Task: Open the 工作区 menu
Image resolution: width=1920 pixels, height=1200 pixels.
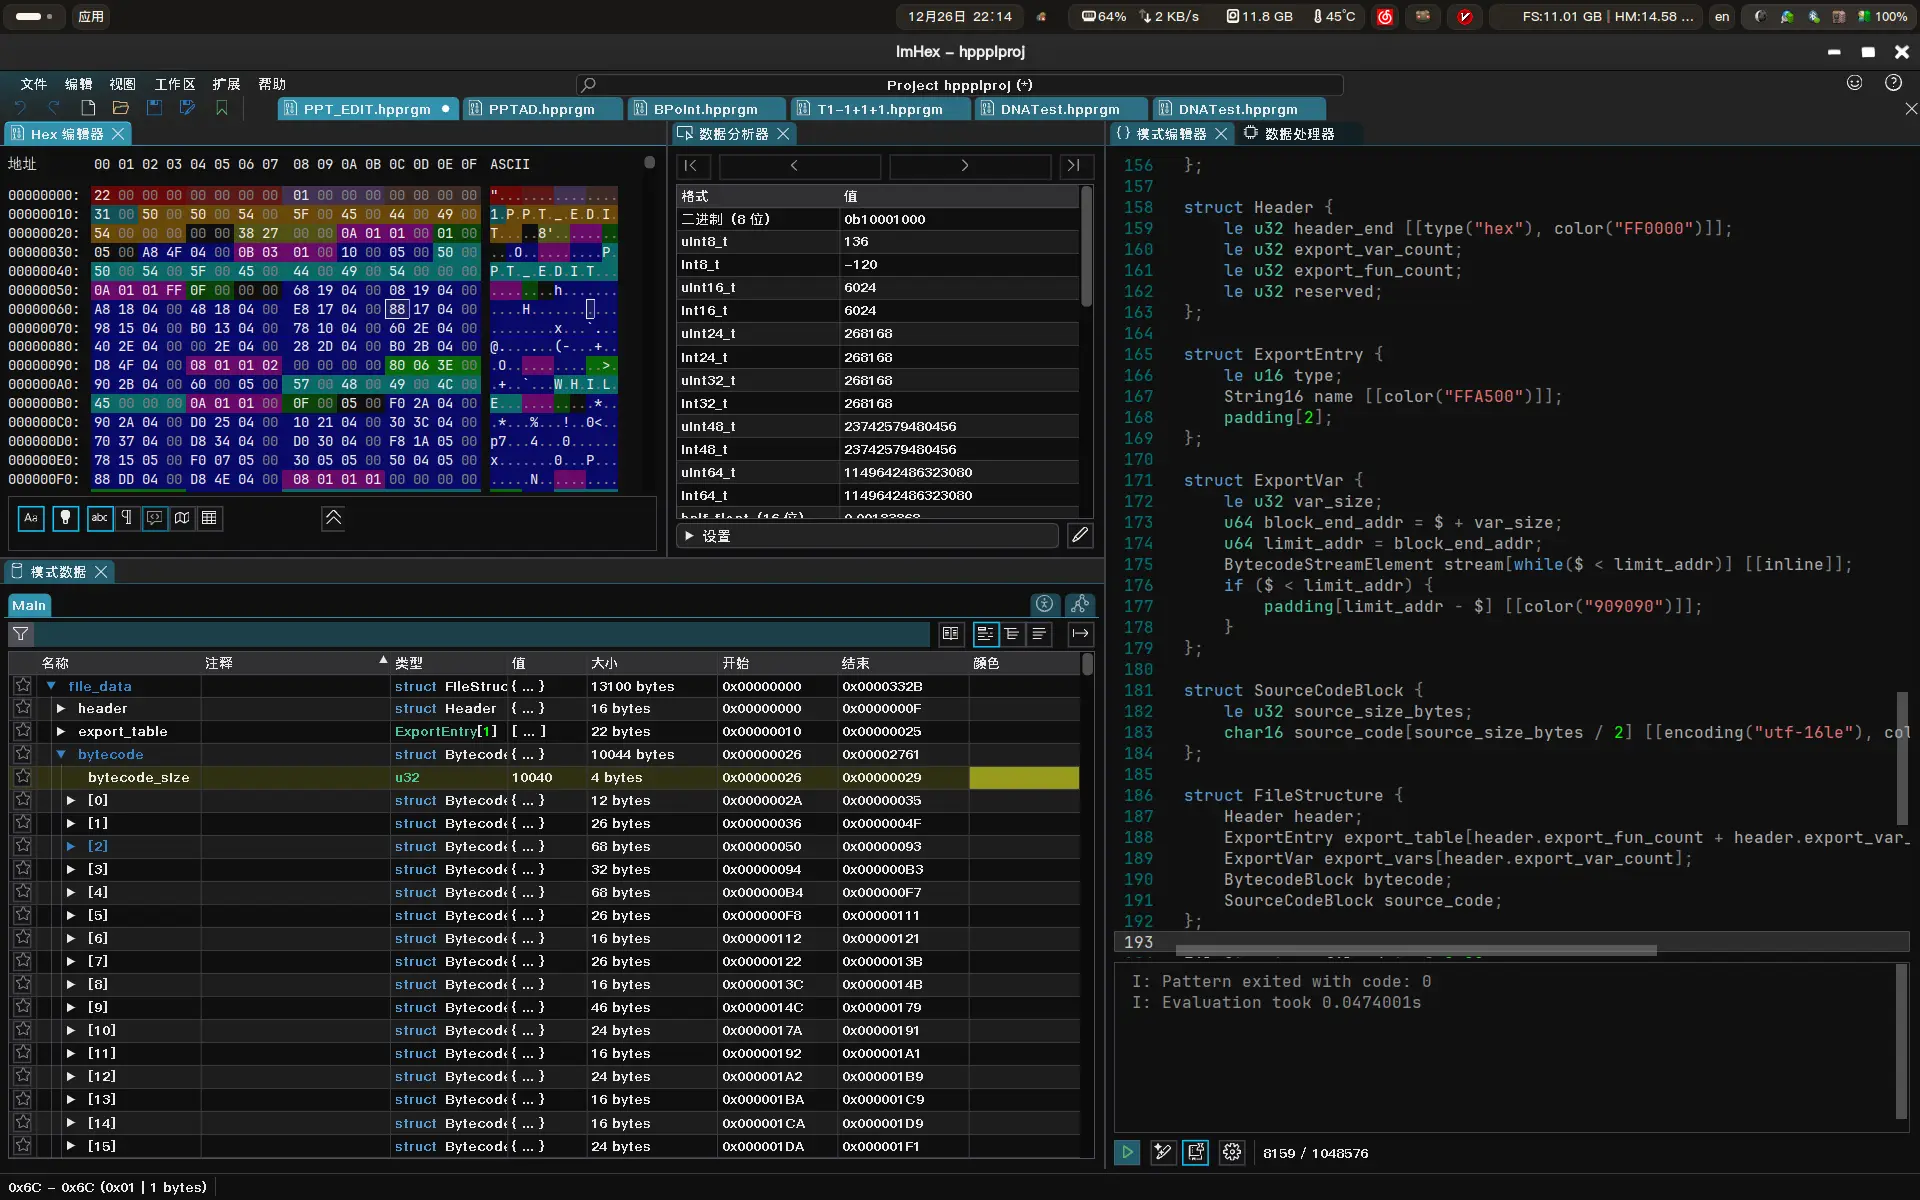Action: pos(175,84)
